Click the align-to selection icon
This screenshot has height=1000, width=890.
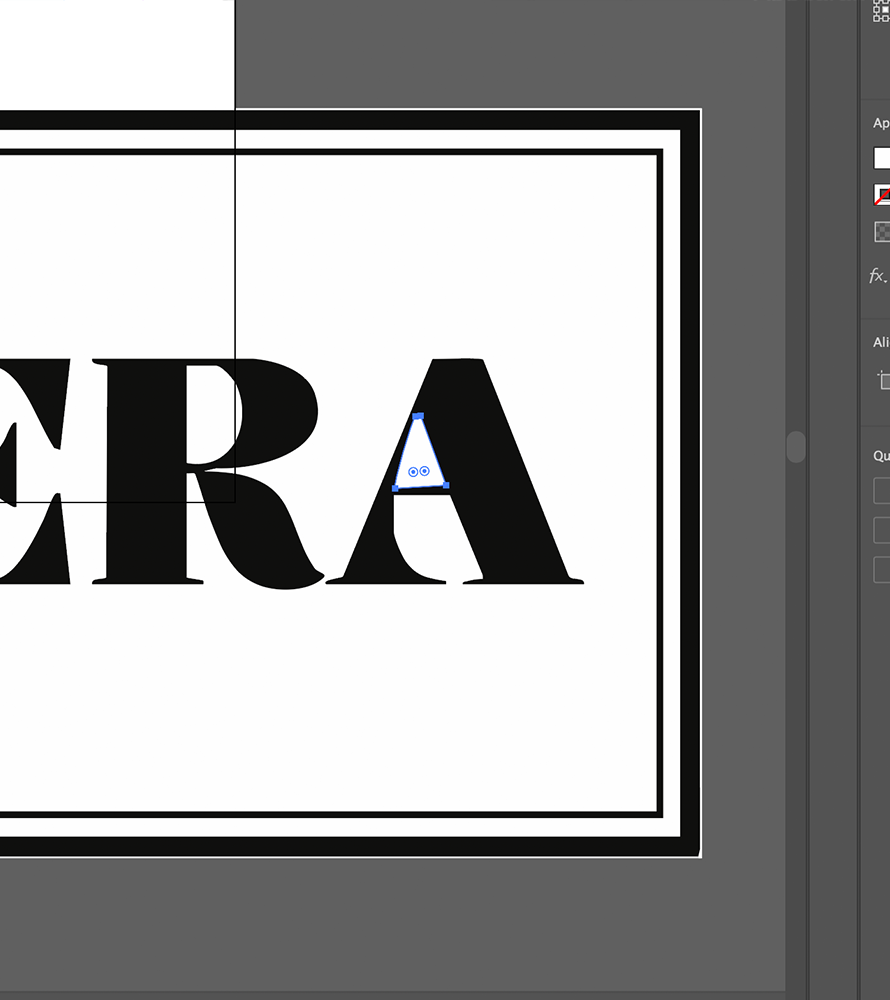click(x=884, y=380)
